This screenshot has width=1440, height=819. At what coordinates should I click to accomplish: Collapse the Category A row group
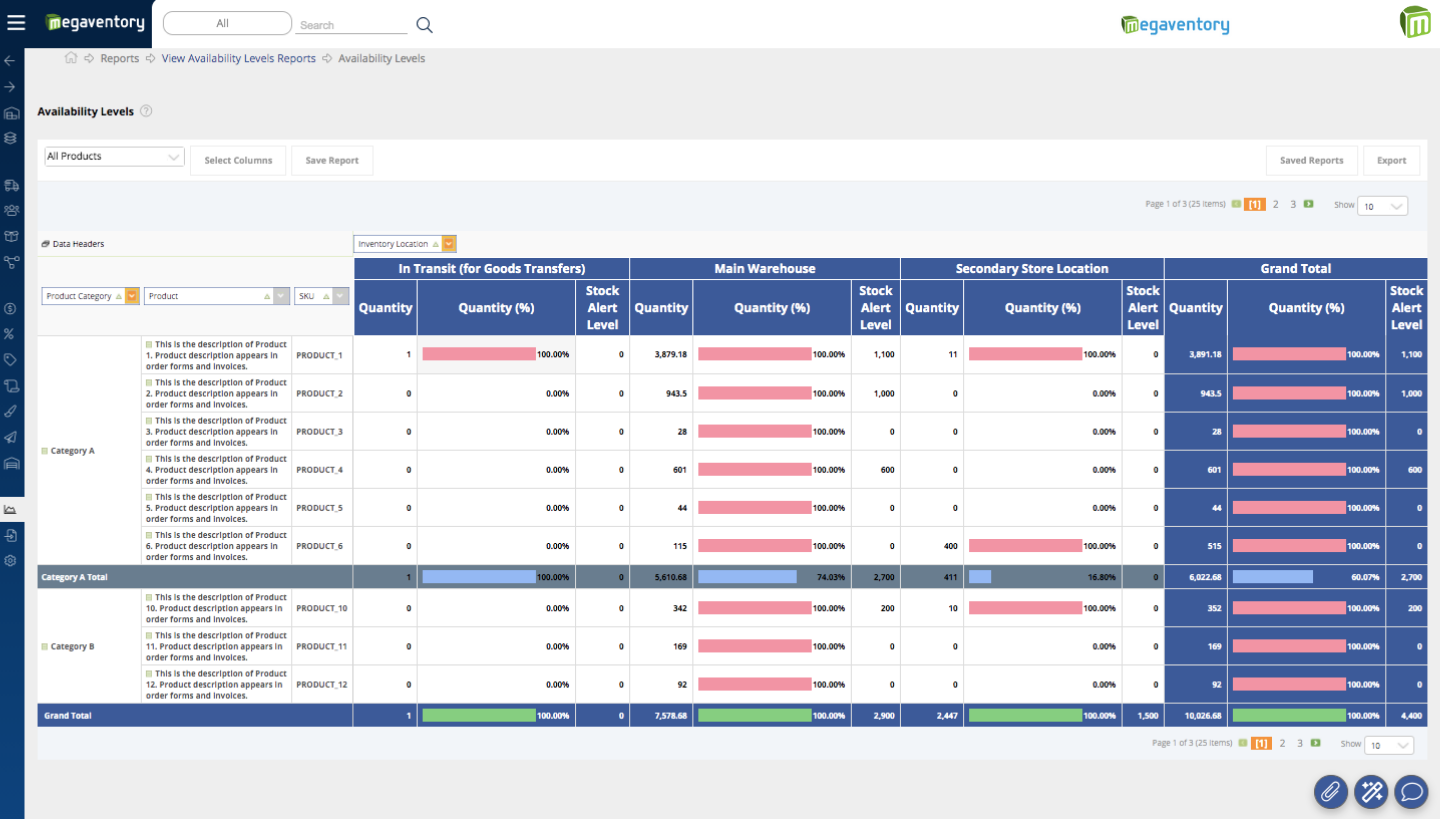pos(44,451)
